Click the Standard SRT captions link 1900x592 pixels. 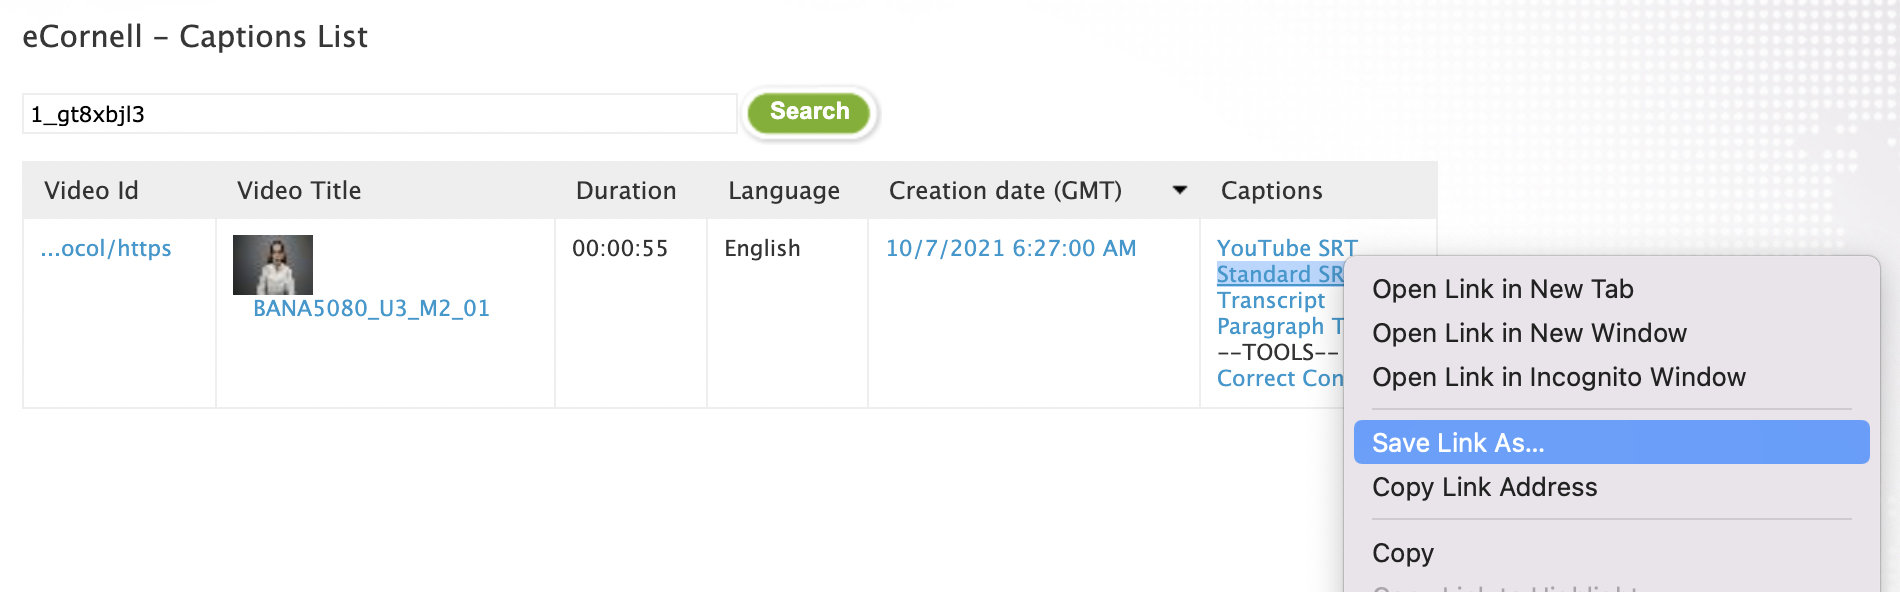[x=1280, y=274]
